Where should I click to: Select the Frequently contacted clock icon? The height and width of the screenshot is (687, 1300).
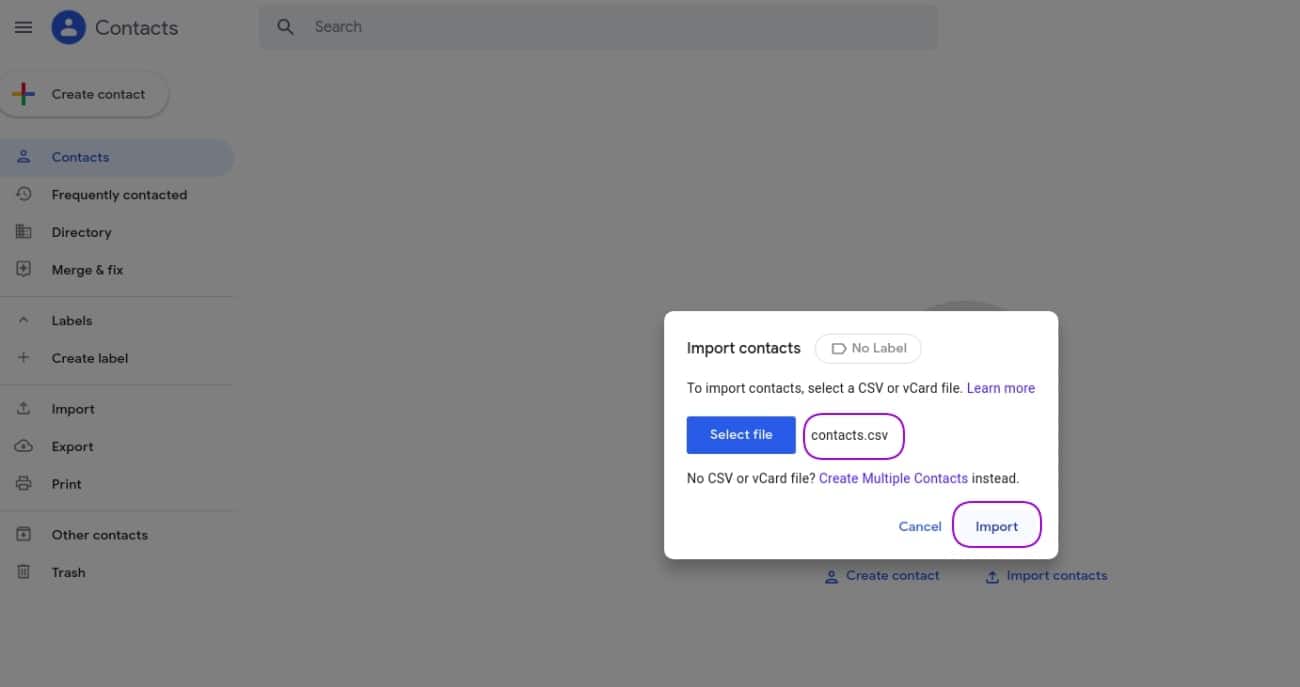pyautogui.click(x=23, y=194)
